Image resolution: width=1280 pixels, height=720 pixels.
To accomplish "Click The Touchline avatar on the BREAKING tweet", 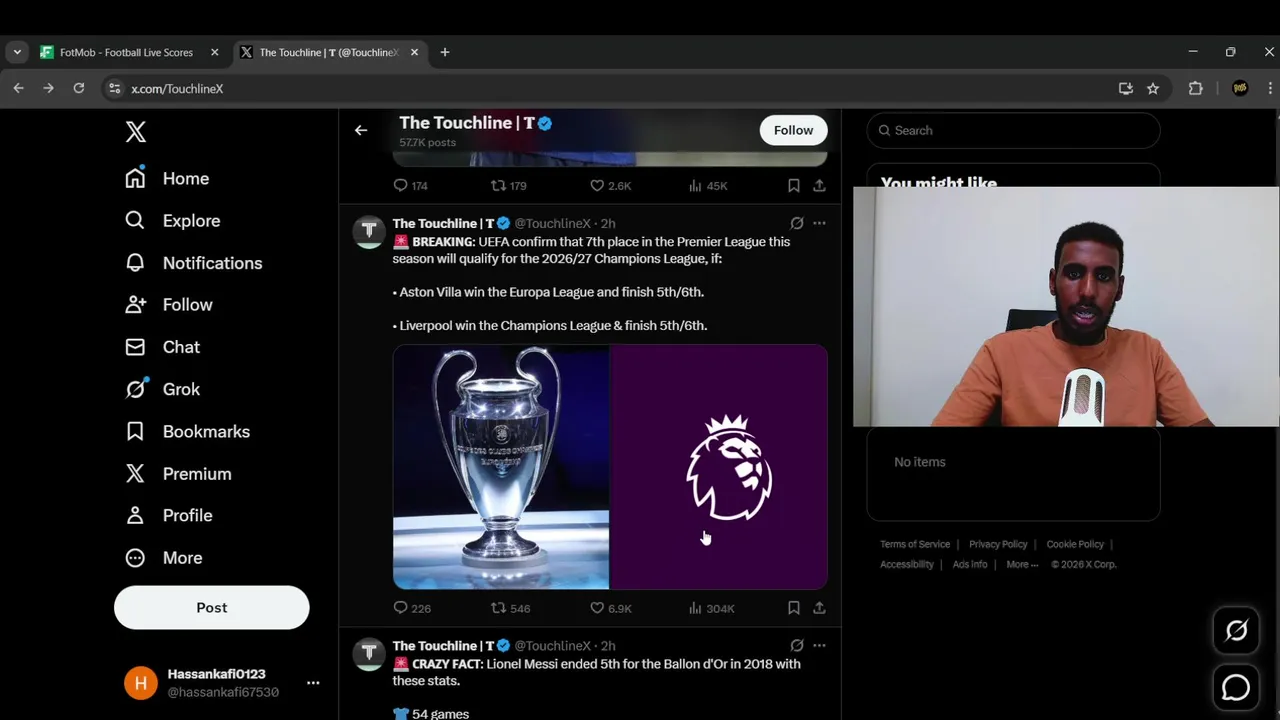I will 369,232.
